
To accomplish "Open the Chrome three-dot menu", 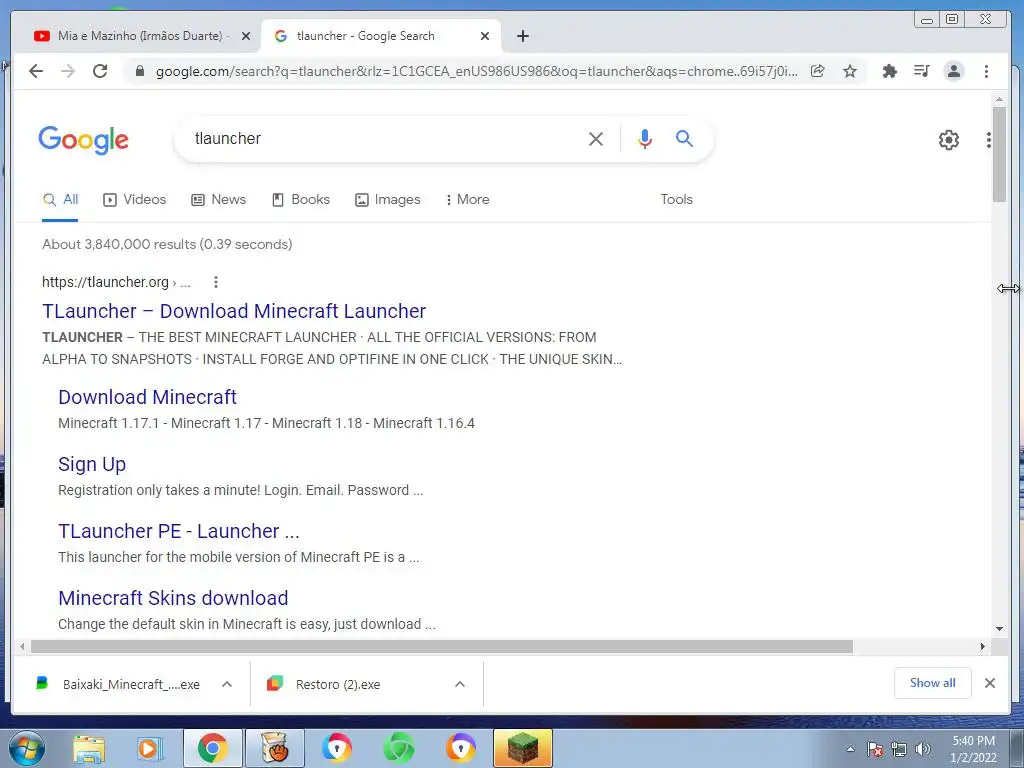I will click(x=986, y=71).
